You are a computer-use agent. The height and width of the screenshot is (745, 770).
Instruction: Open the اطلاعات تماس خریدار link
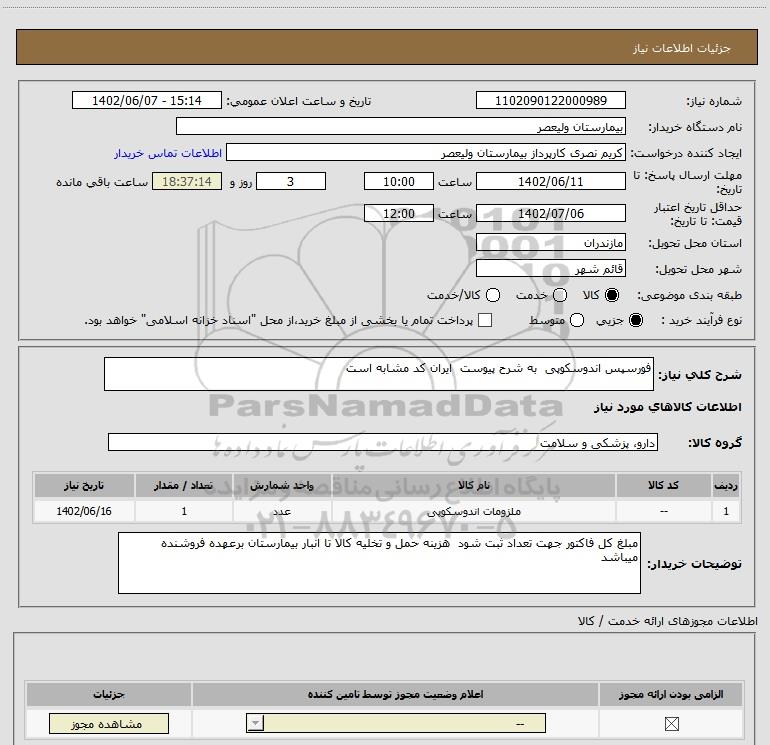(168, 153)
